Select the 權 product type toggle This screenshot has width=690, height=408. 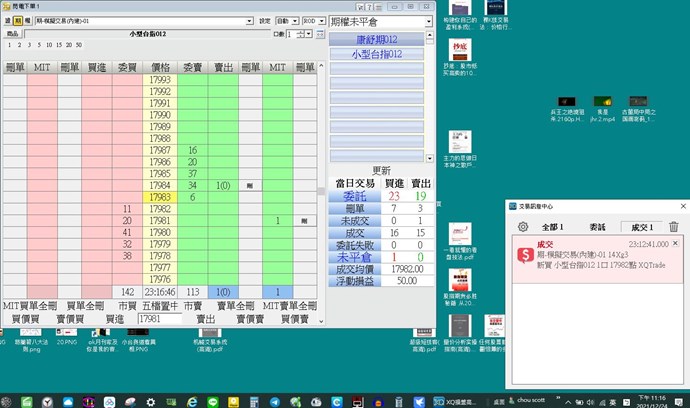point(28,20)
